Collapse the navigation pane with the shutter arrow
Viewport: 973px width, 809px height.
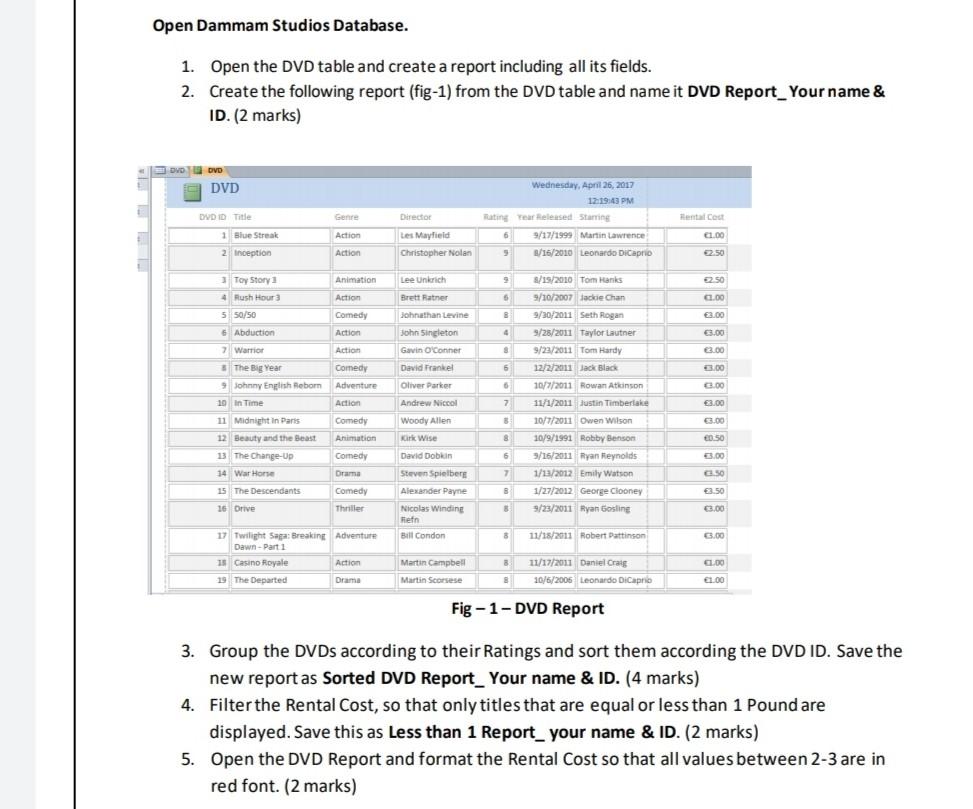[x=140, y=170]
